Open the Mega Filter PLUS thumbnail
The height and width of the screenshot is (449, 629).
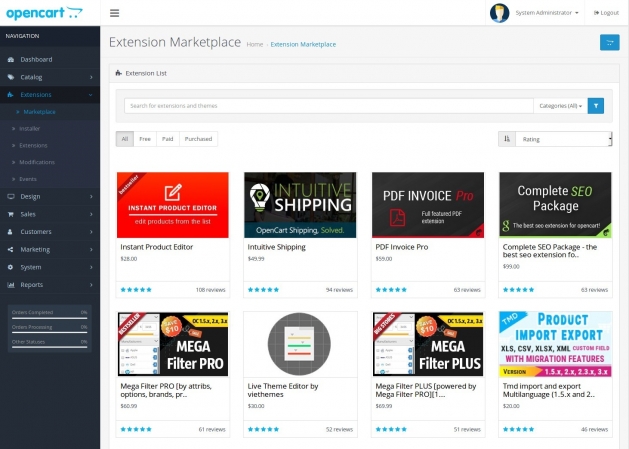(x=428, y=344)
